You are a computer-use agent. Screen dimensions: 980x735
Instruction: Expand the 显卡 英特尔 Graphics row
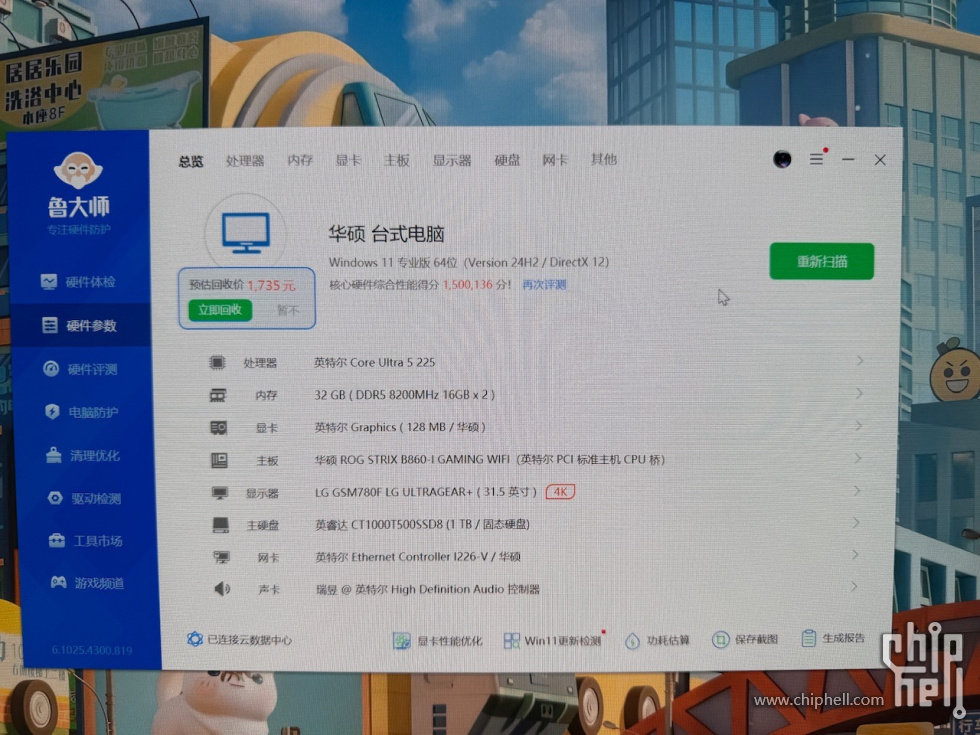(x=859, y=426)
